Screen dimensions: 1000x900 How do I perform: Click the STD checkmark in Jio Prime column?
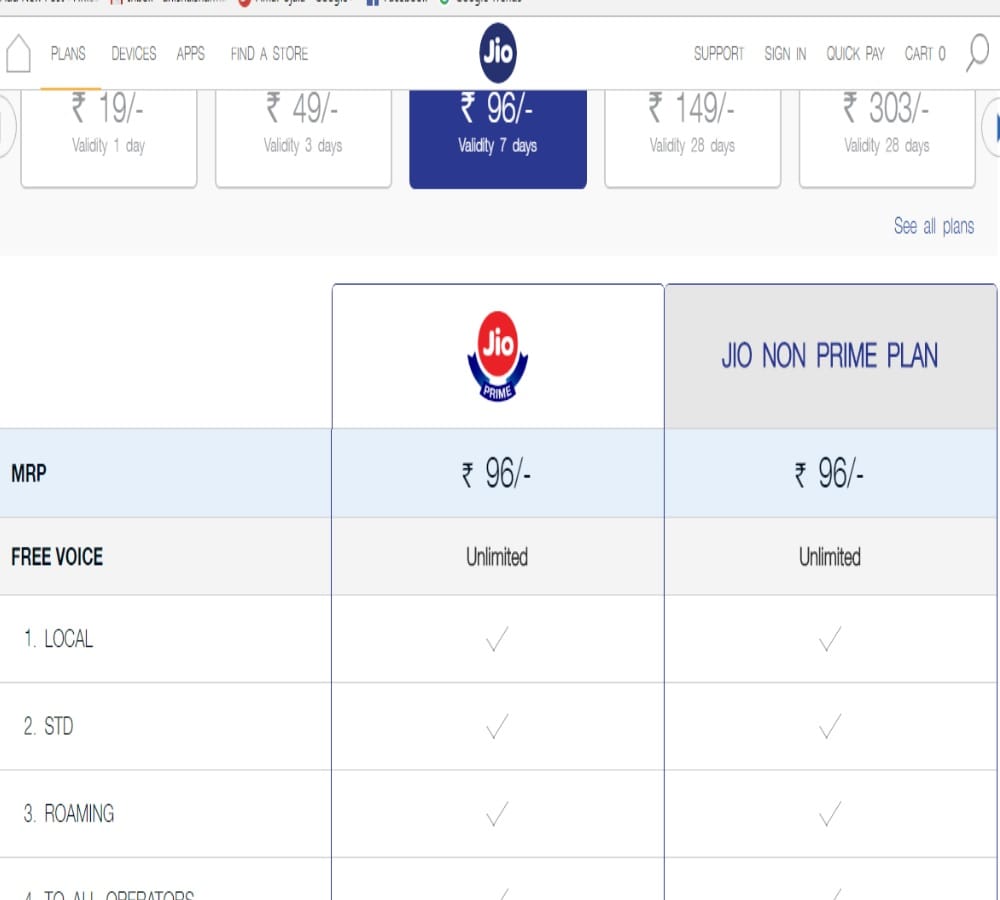tap(497, 726)
